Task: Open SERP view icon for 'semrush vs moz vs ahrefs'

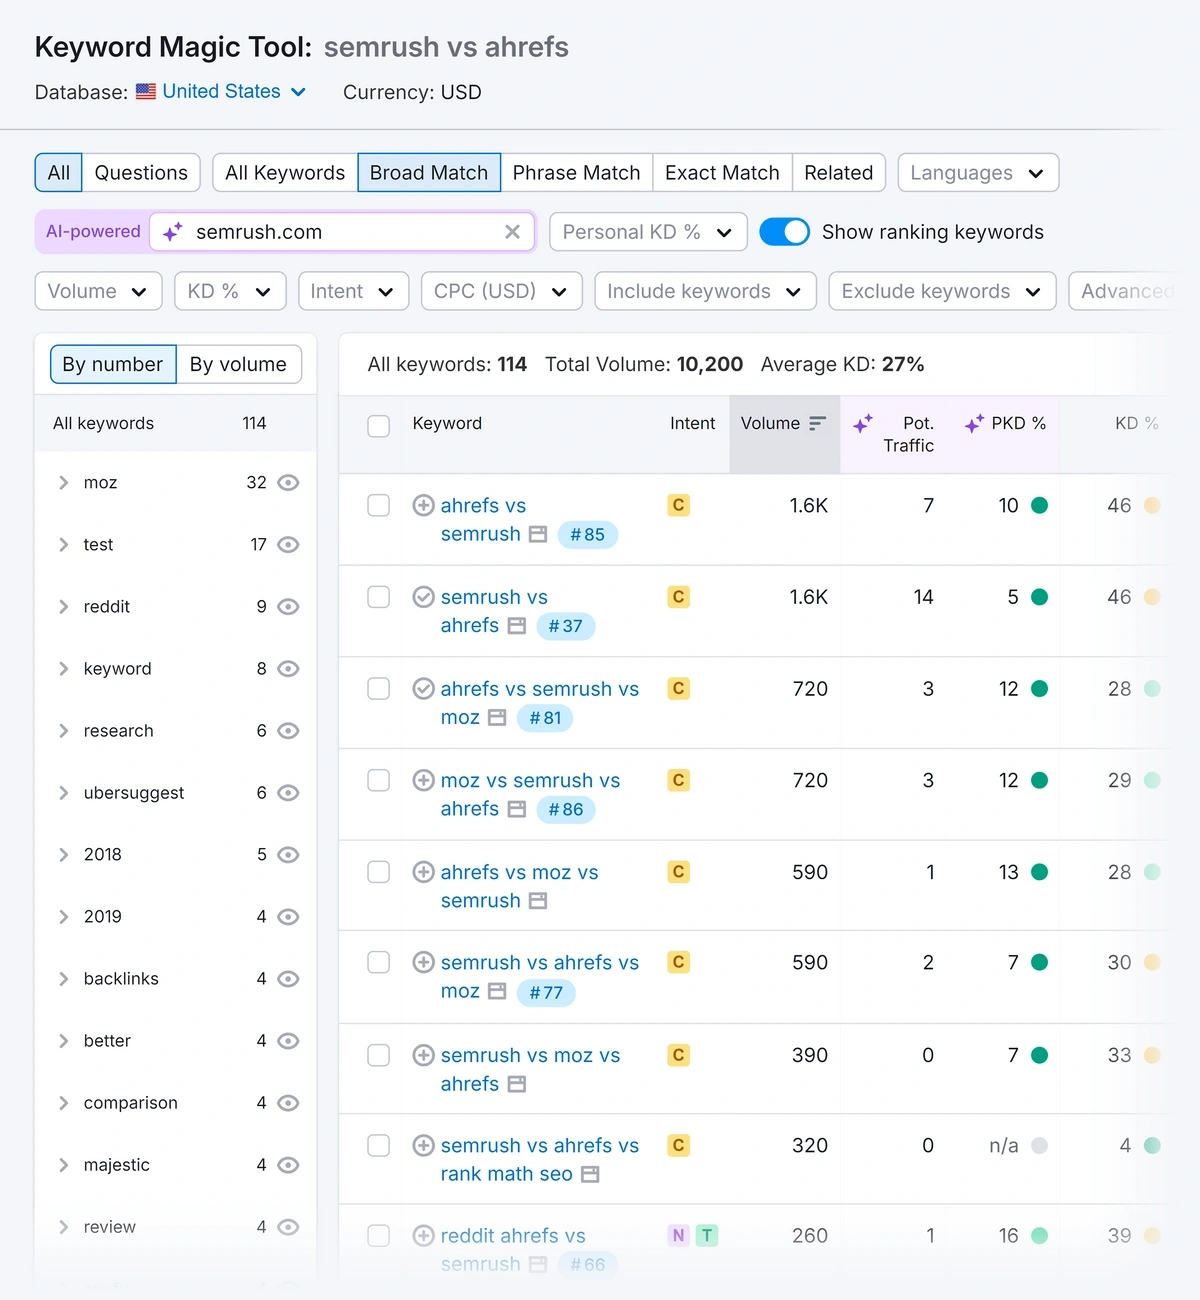Action: coord(517,1084)
